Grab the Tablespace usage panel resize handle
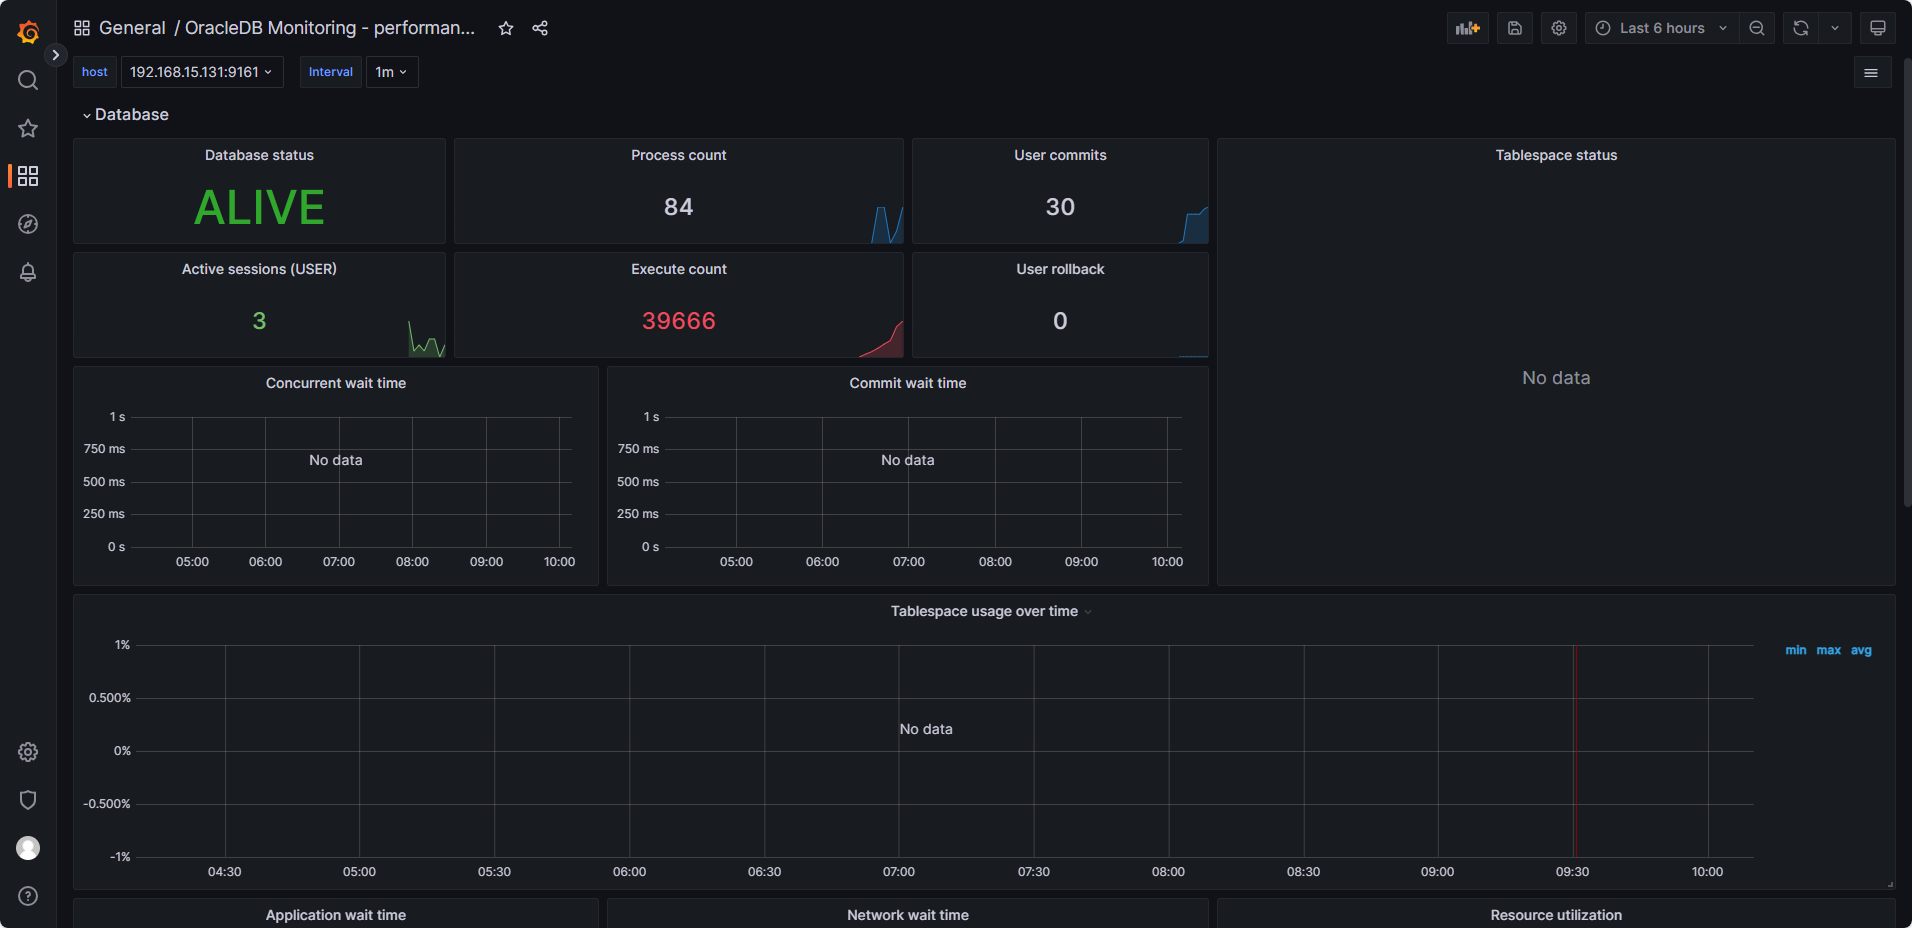The image size is (1912, 928). pos(1890,884)
